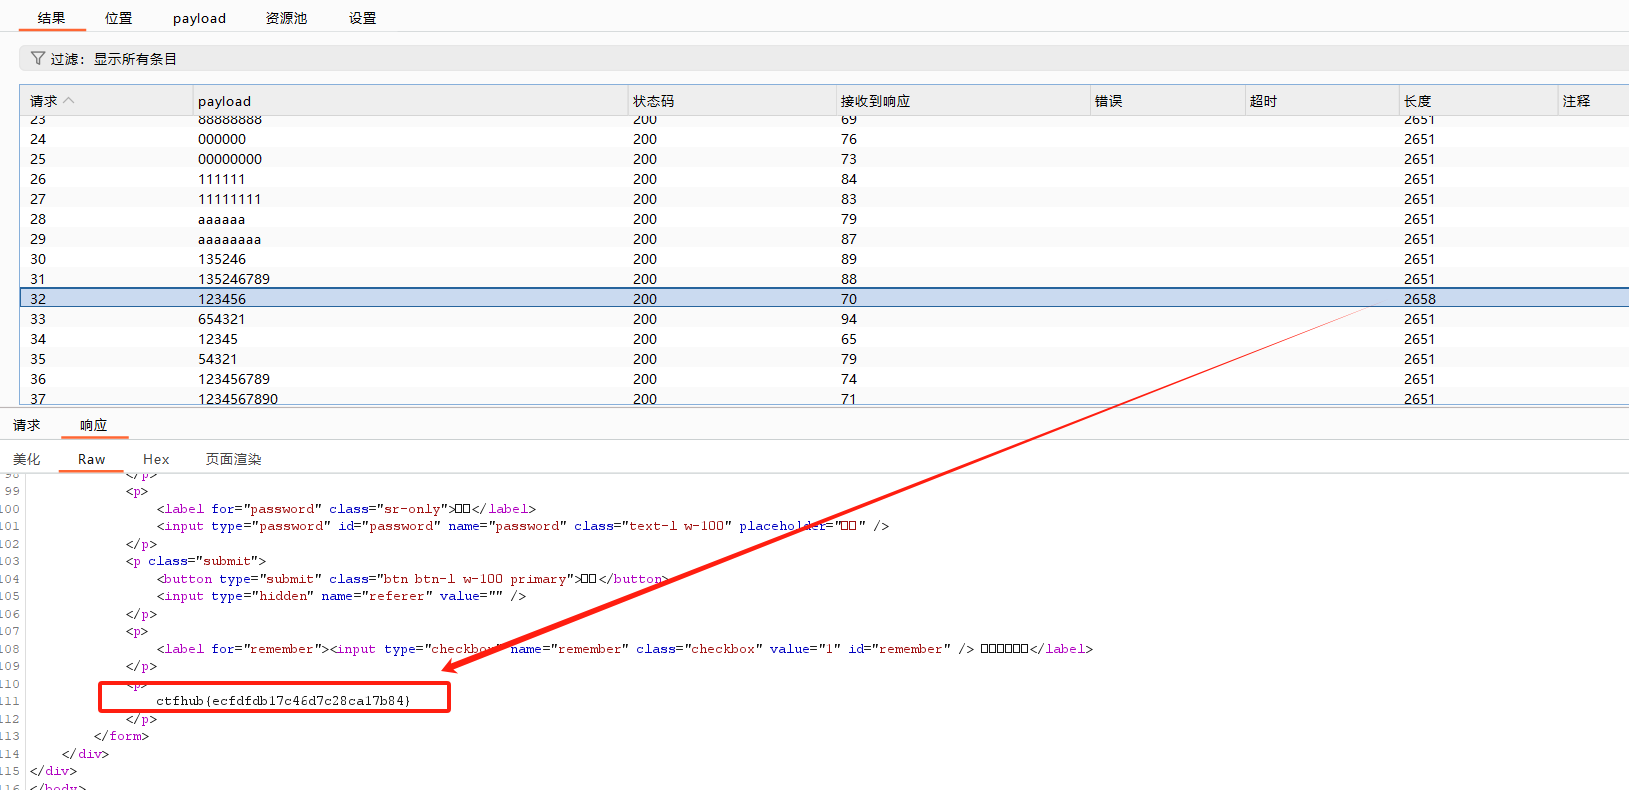Click the input type="hidden" referer line
This screenshot has width=1629, height=790.
pyautogui.click(x=341, y=596)
